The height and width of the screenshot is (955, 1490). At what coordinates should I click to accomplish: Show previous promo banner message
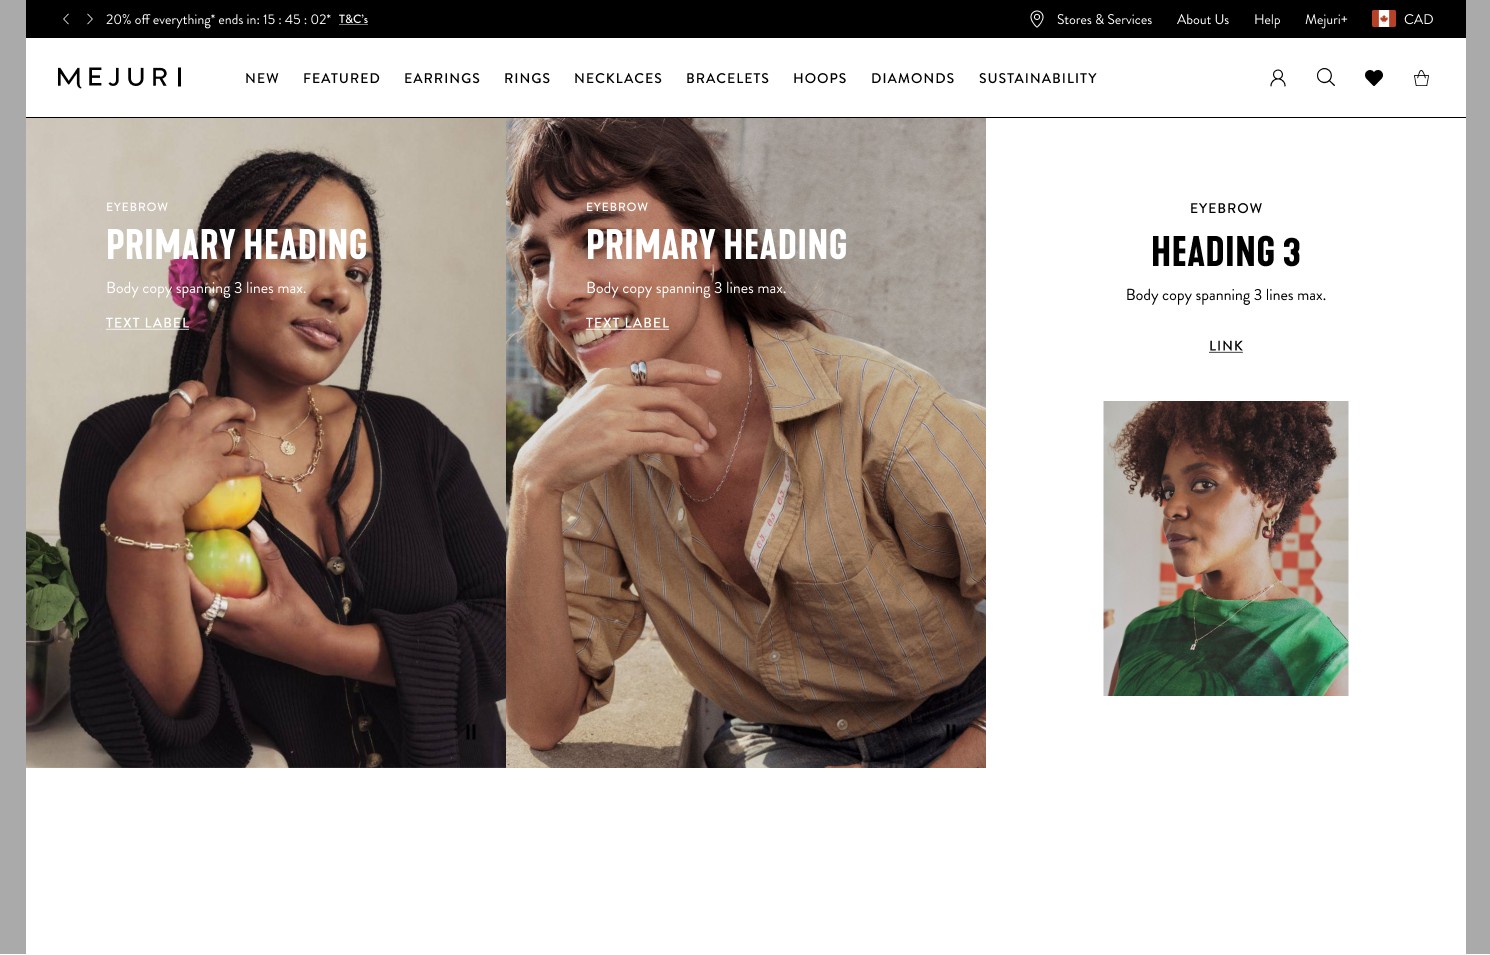66,19
